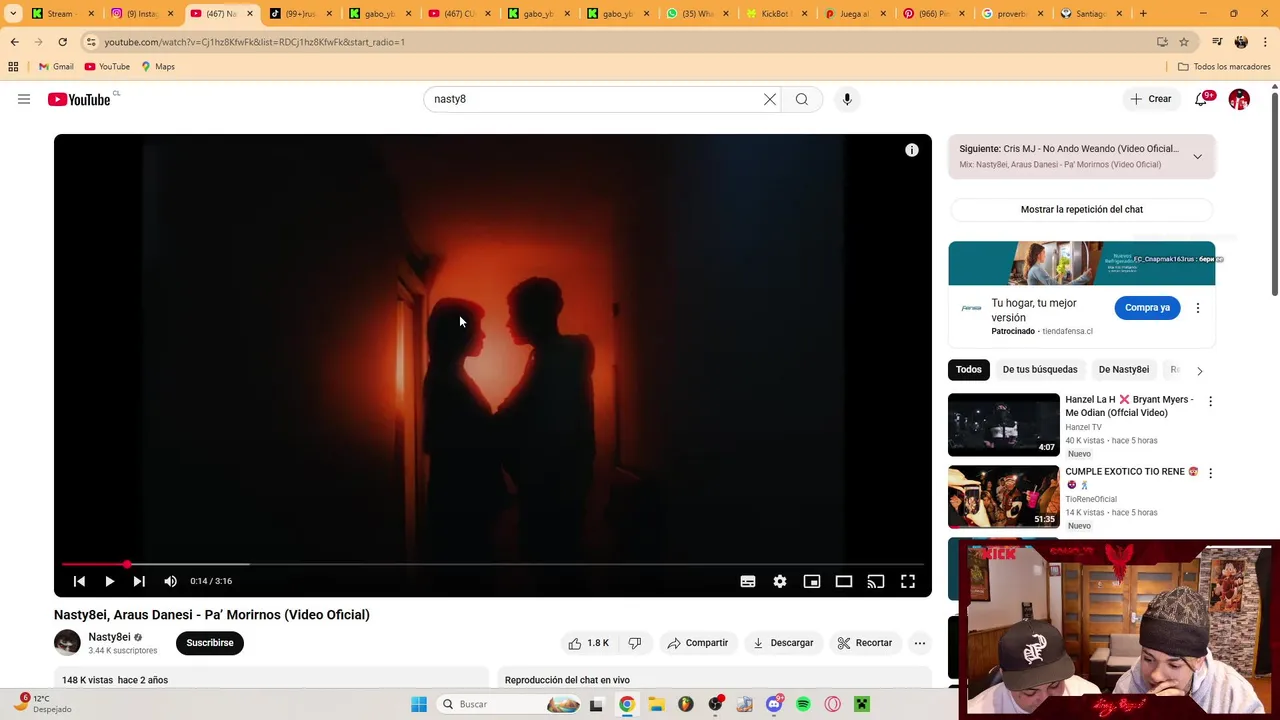Open the Windows Start menu
This screenshot has height=720, width=1280.
point(419,704)
